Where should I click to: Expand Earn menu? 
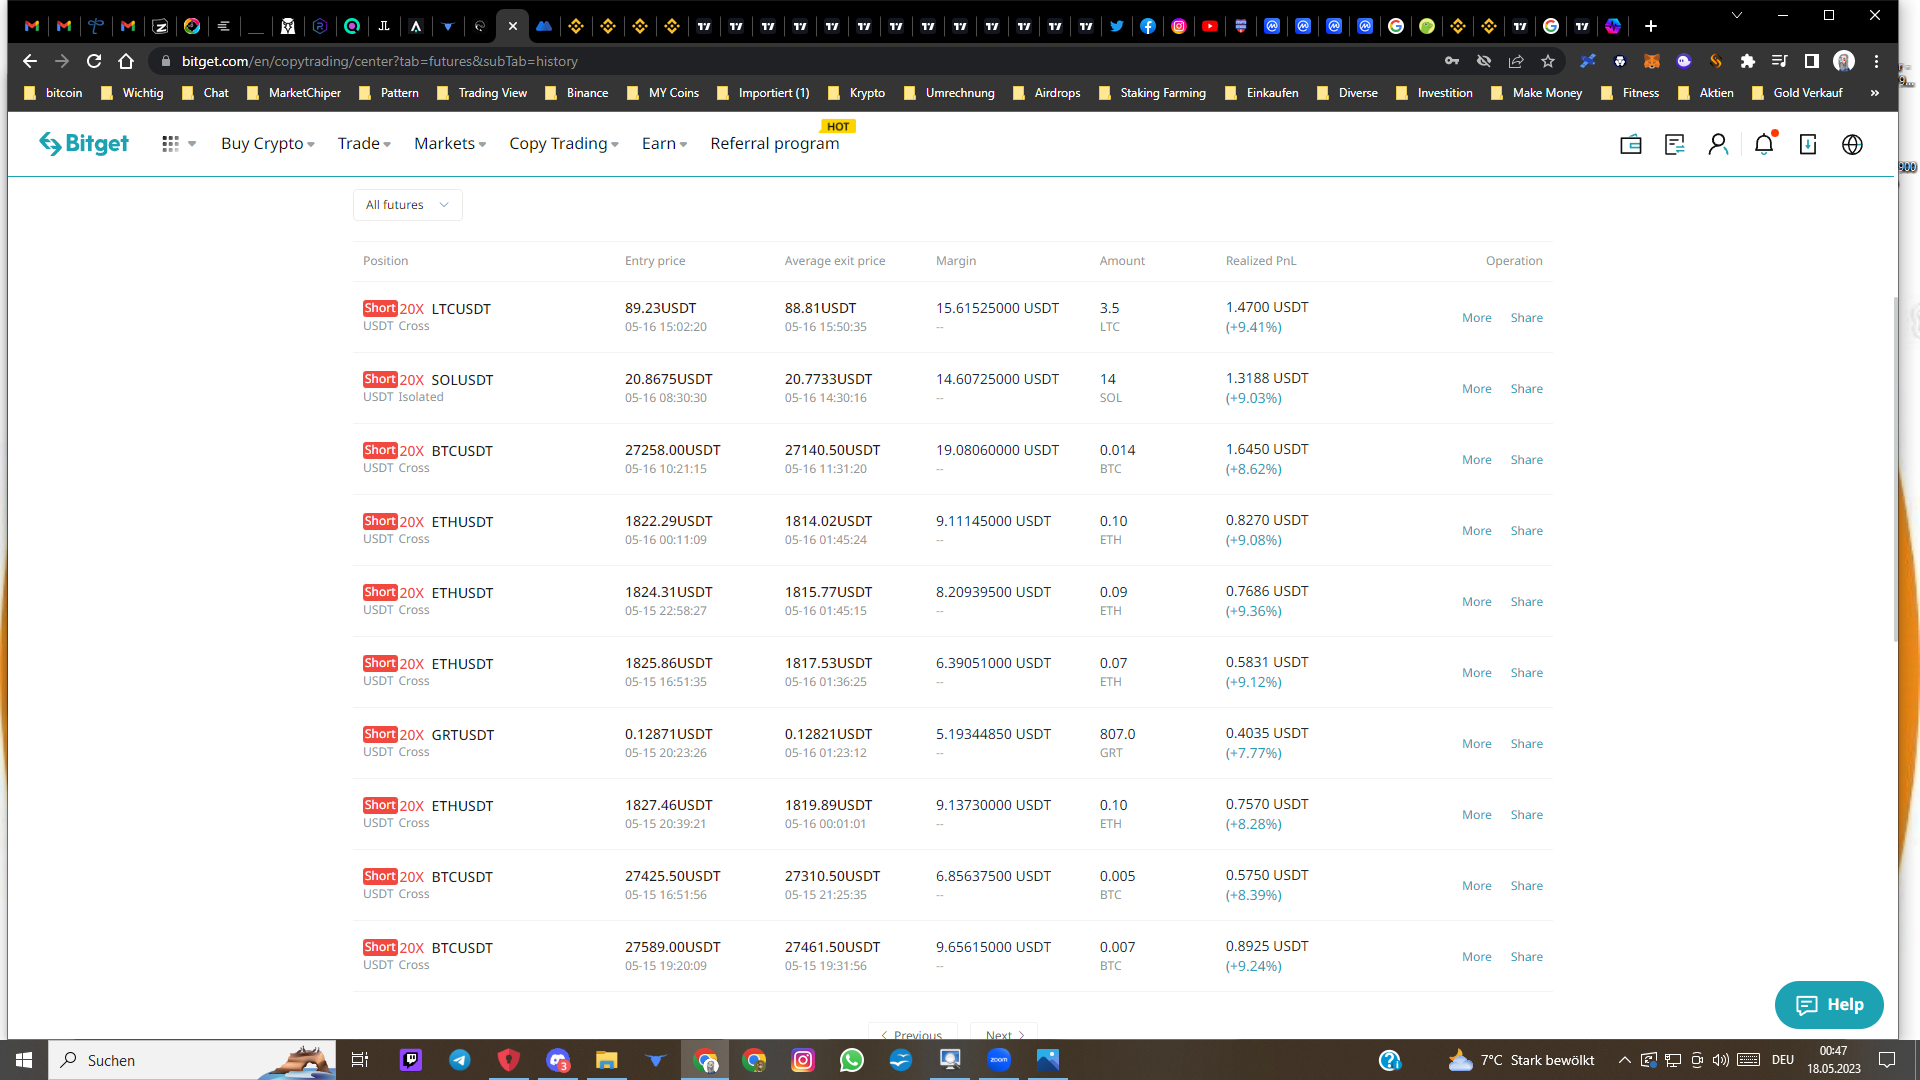[x=664, y=144]
